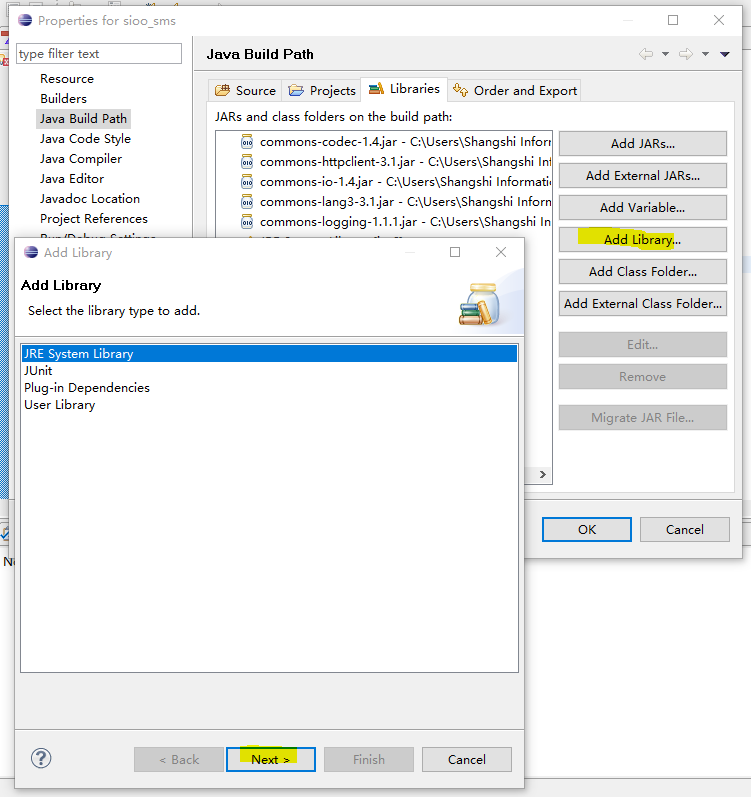Open the forward navigation history dropdown

pos(705,54)
